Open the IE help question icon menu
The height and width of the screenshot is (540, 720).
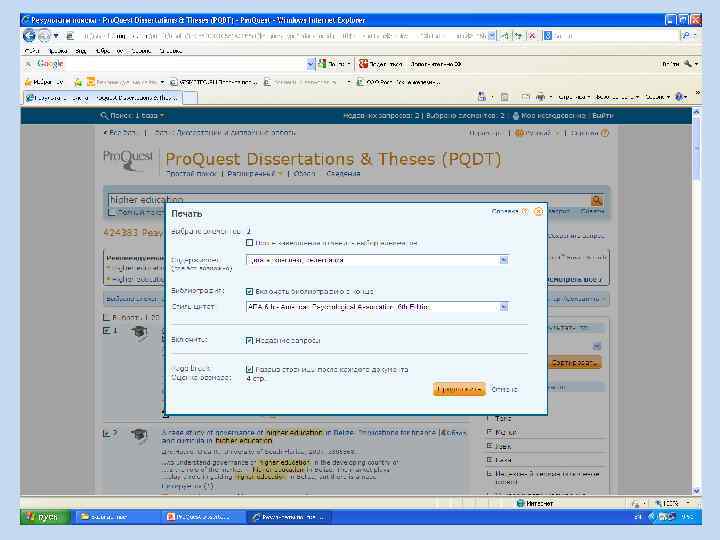click(681, 97)
